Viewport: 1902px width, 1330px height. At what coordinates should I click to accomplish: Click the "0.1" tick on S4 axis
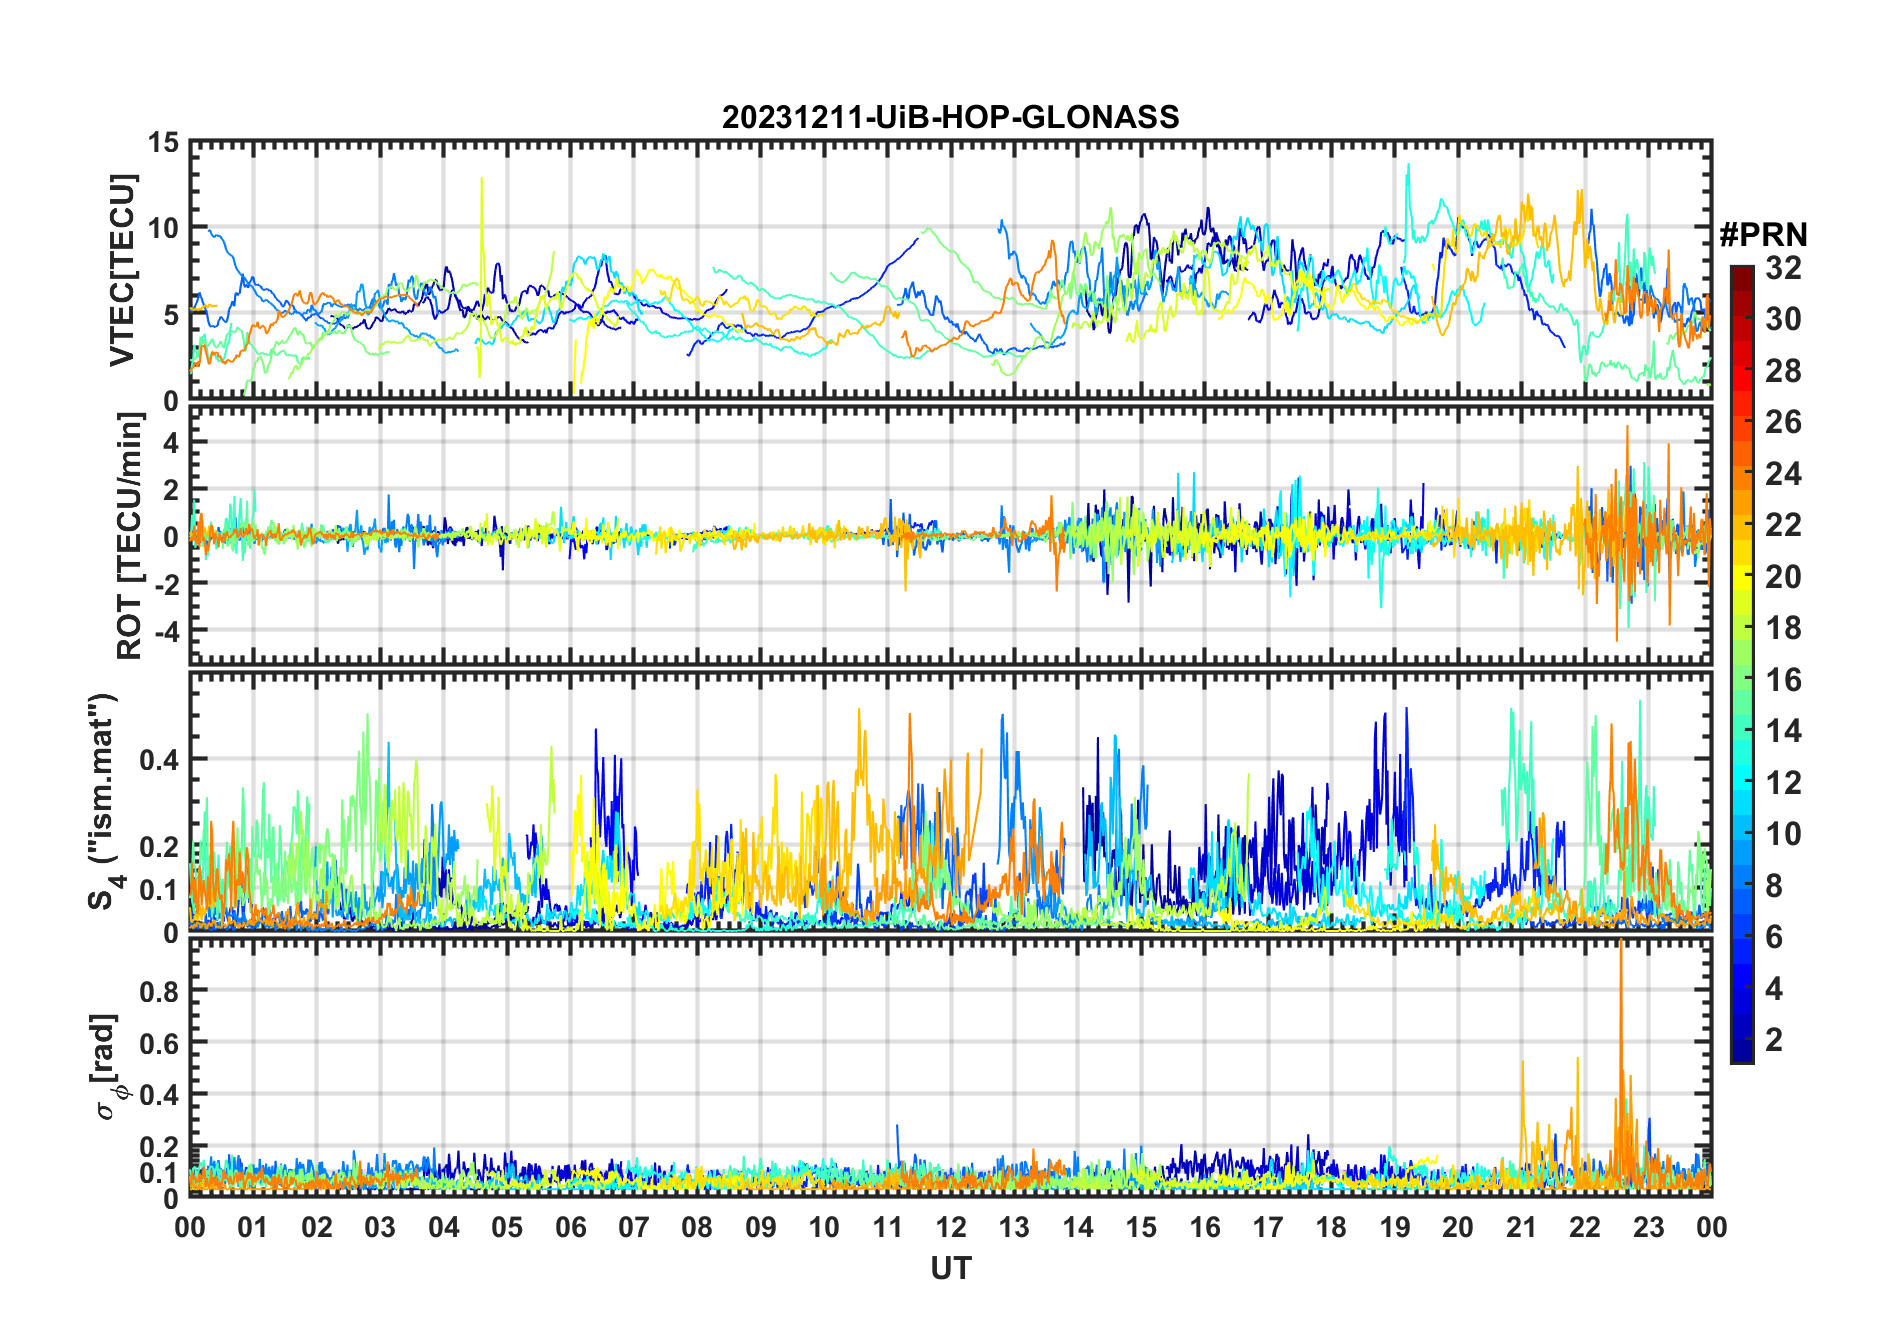coord(160,890)
